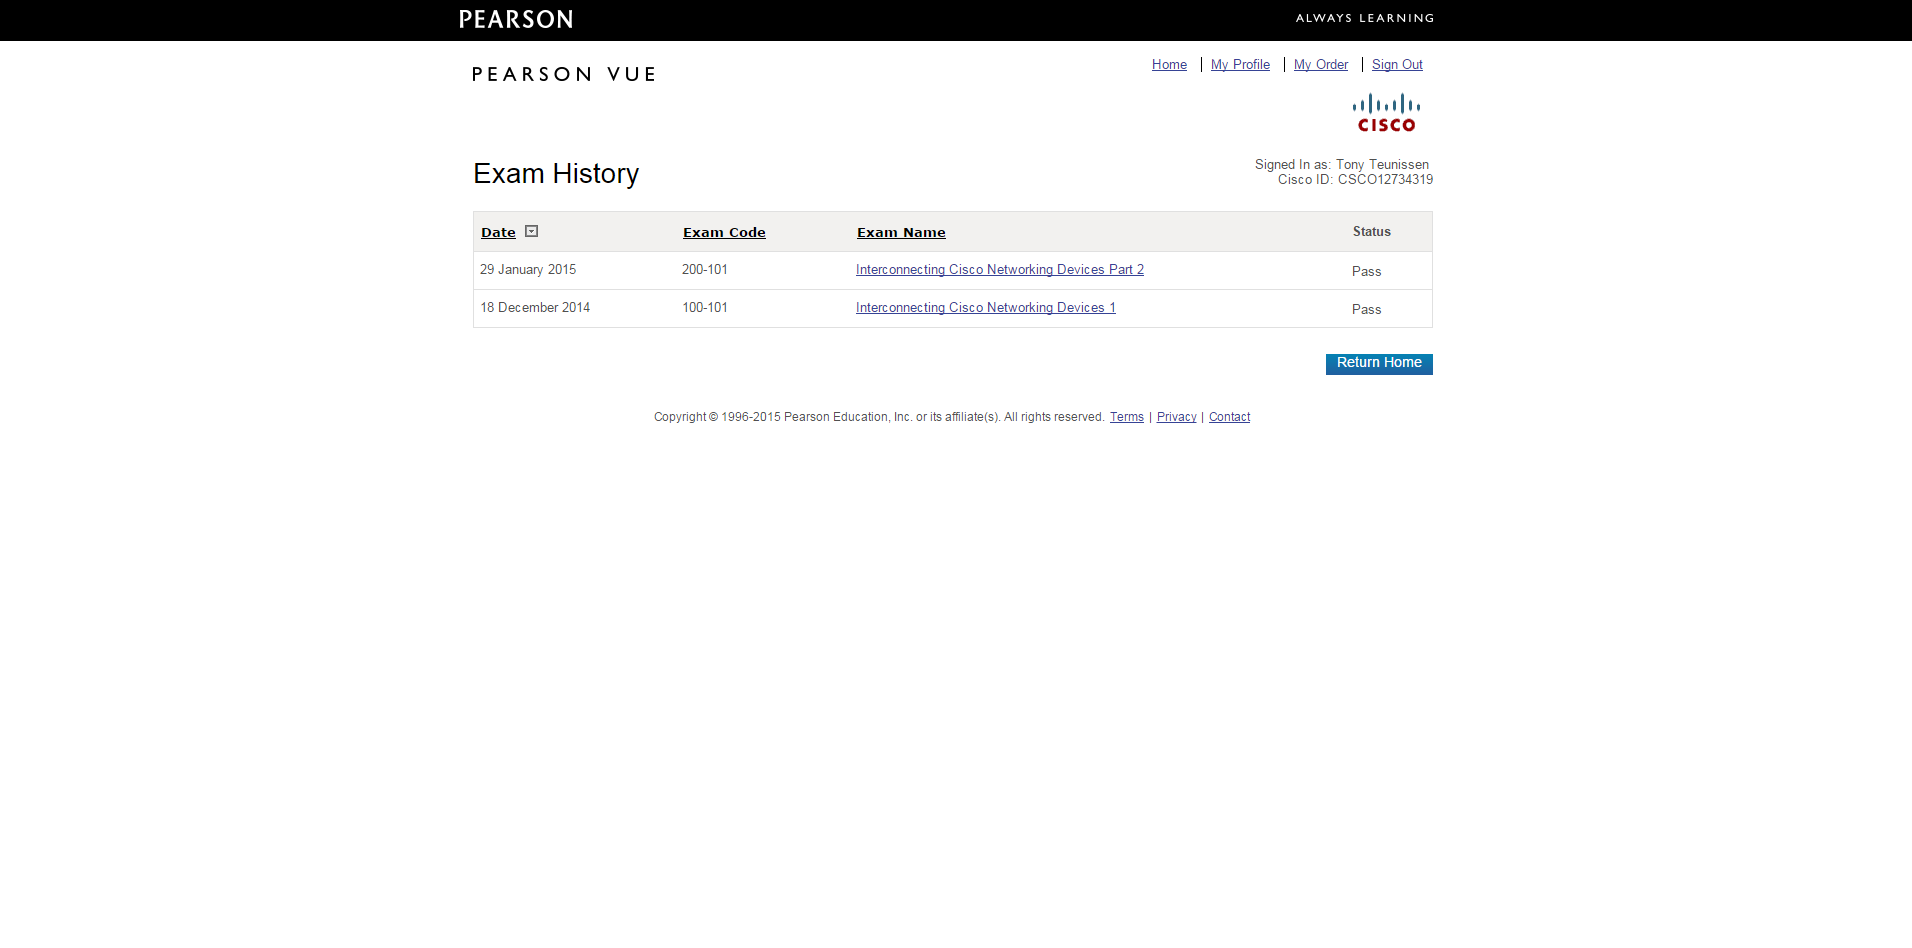Click the Cisco logo
The width and height of the screenshot is (1912, 948).
click(1386, 113)
